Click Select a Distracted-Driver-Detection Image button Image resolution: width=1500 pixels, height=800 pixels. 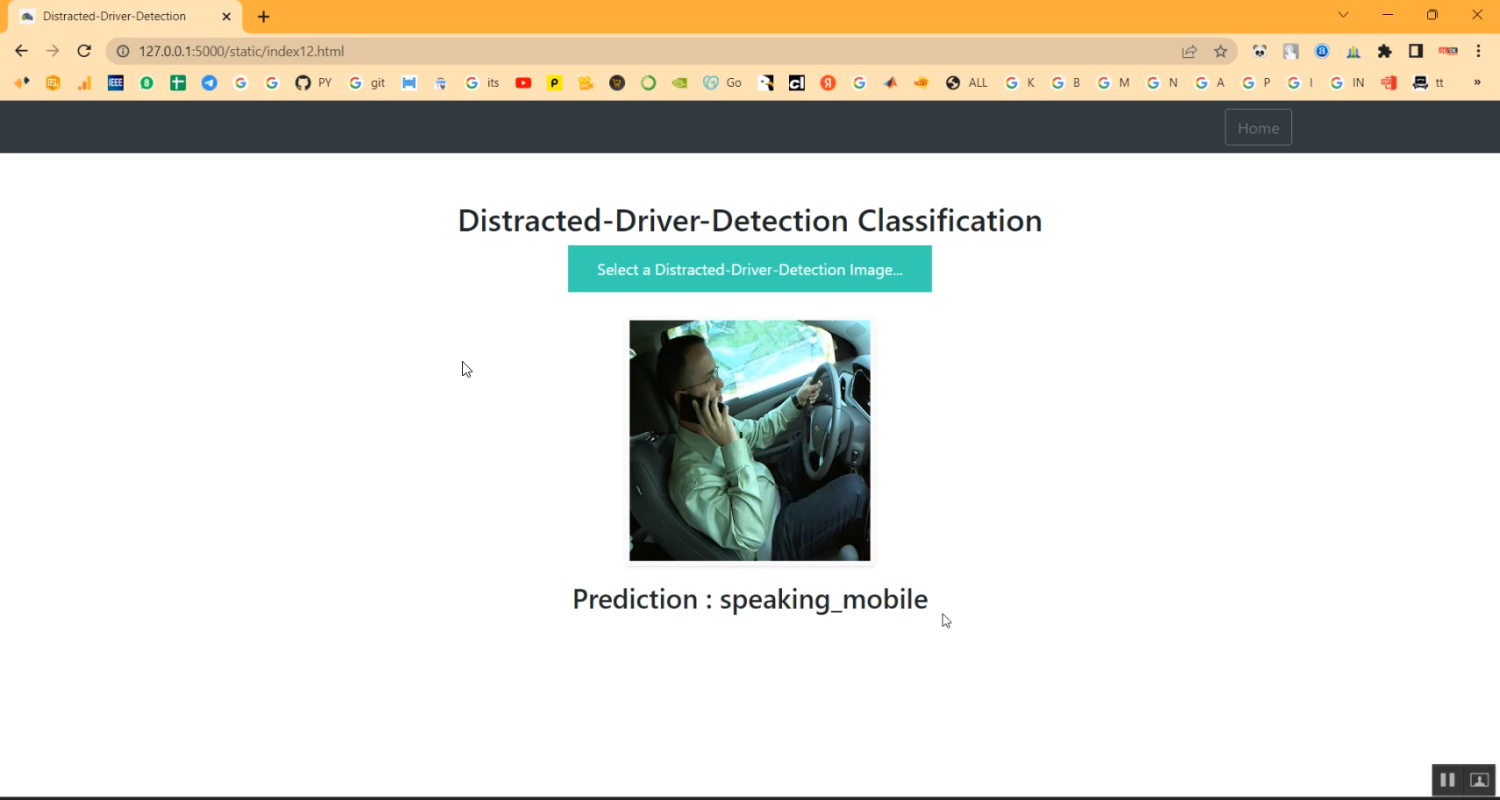click(x=749, y=269)
